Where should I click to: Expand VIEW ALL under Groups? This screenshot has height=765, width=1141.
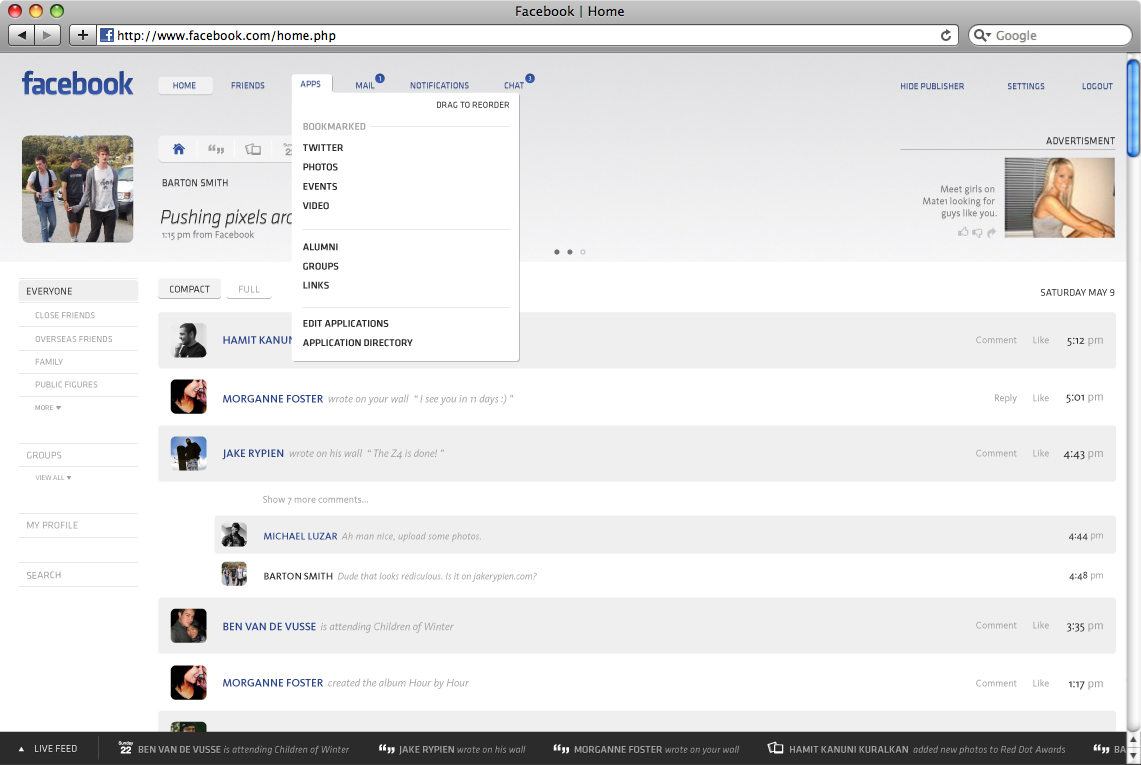pos(53,477)
